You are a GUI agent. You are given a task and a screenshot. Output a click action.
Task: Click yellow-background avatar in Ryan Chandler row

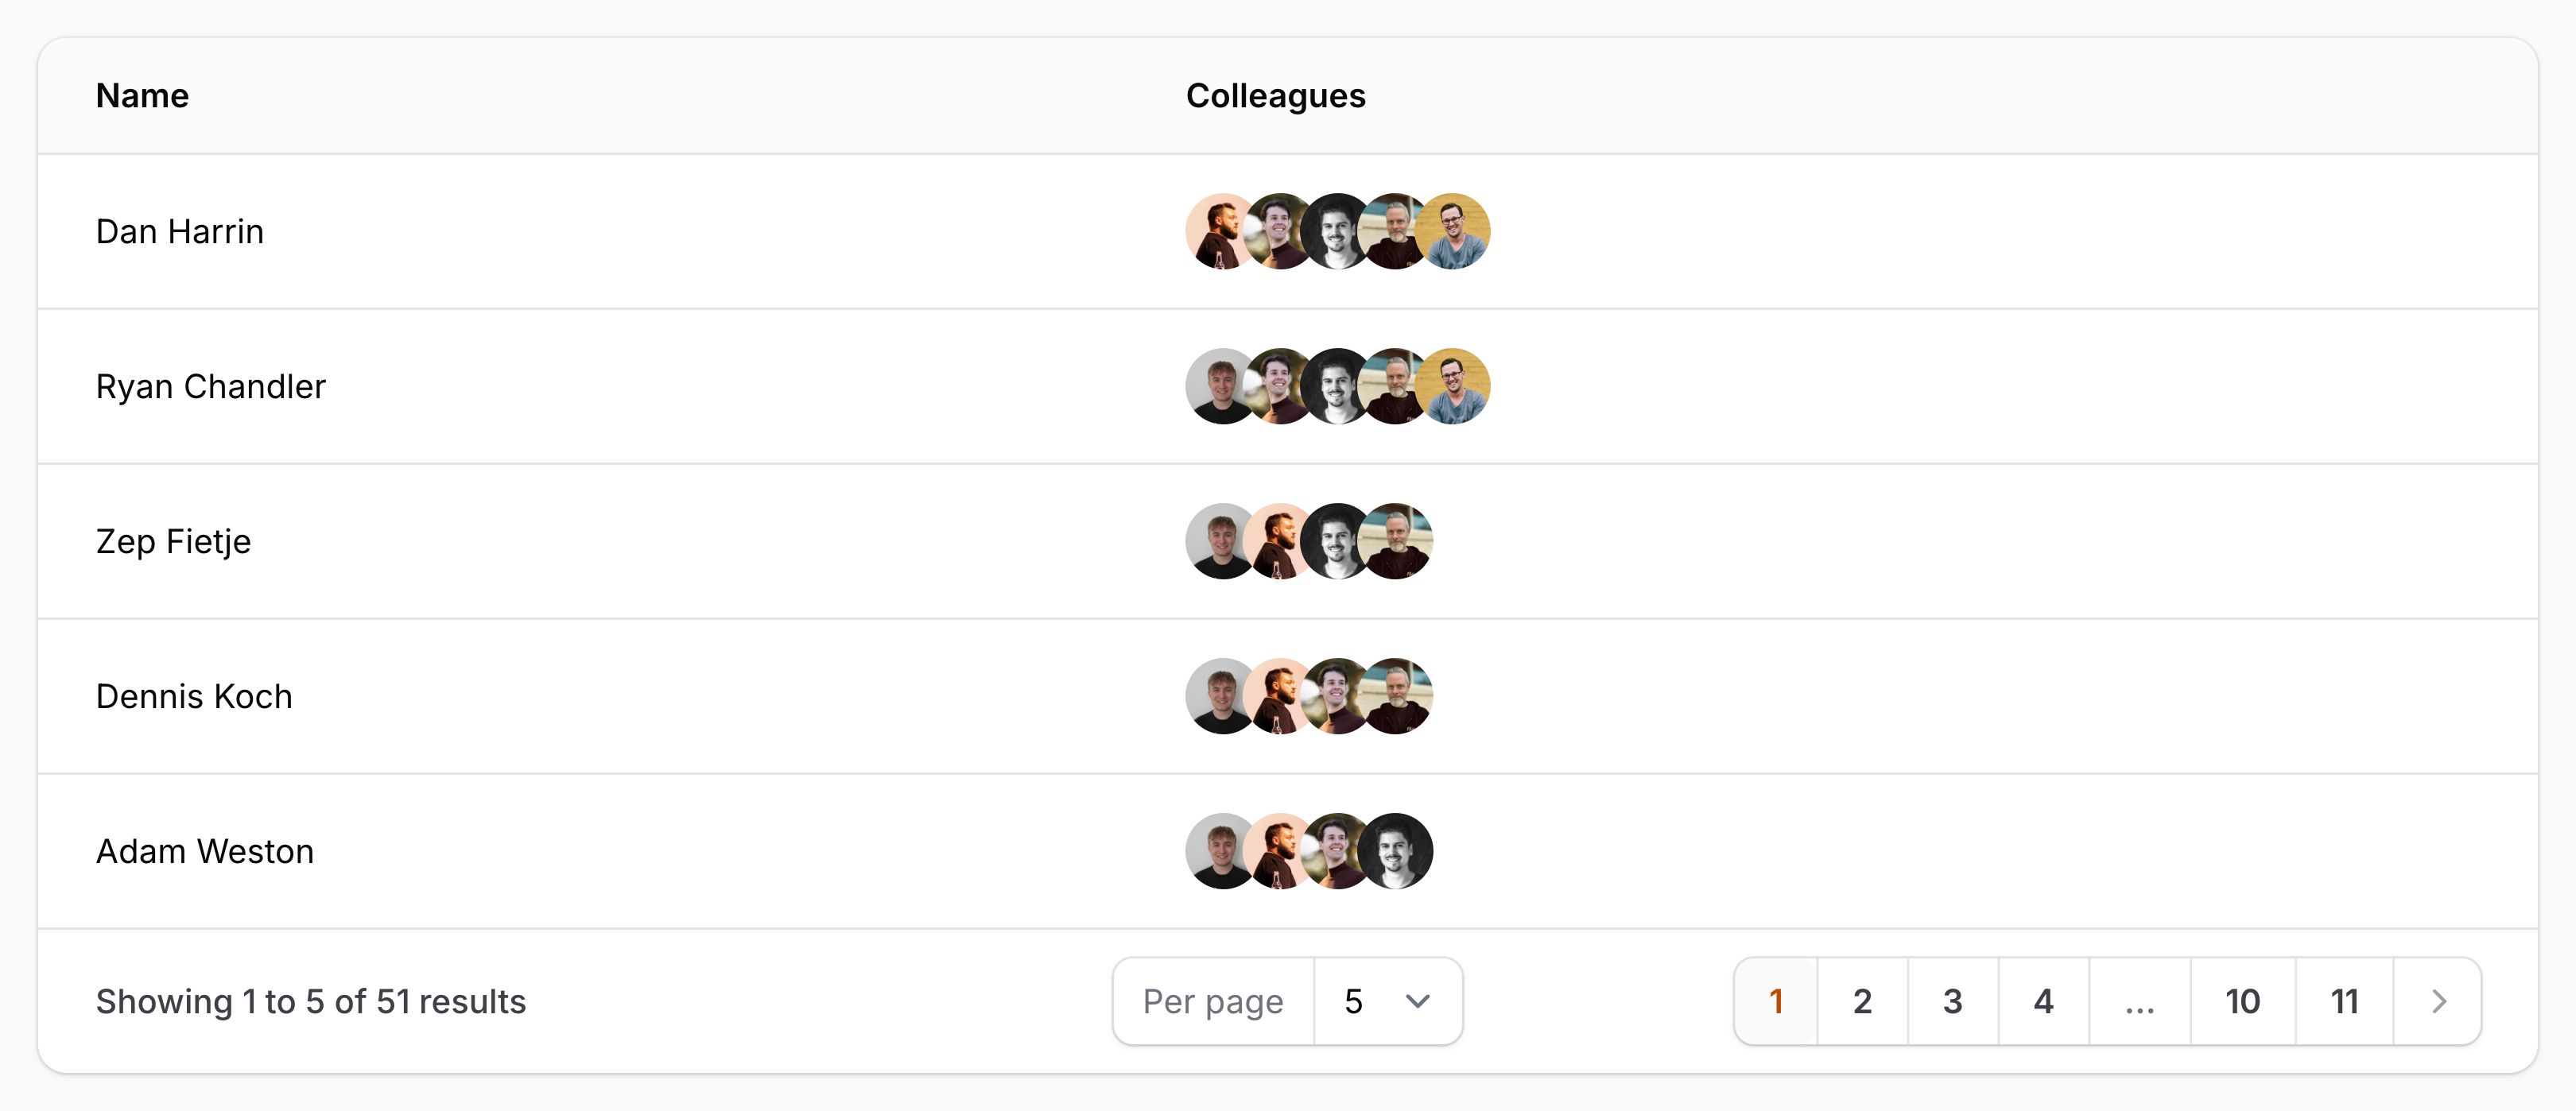1456,386
